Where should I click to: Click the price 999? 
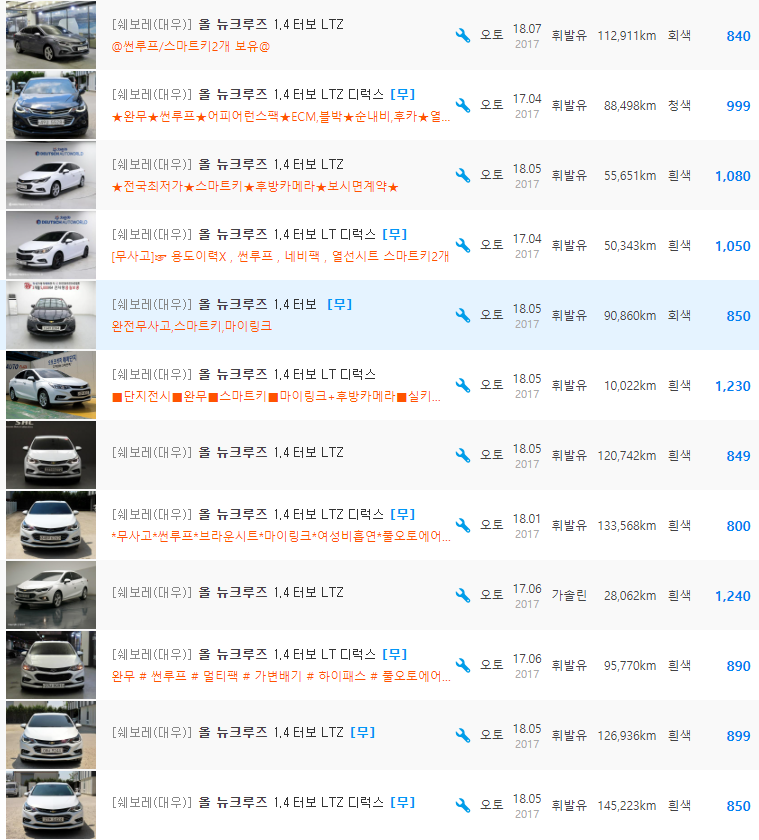pos(738,106)
